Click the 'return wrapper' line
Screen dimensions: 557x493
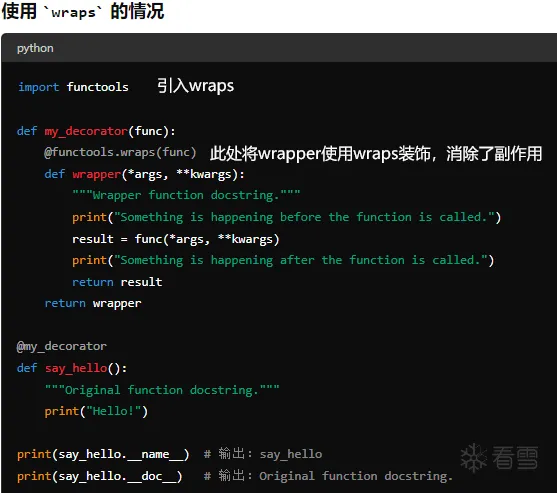(93, 304)
